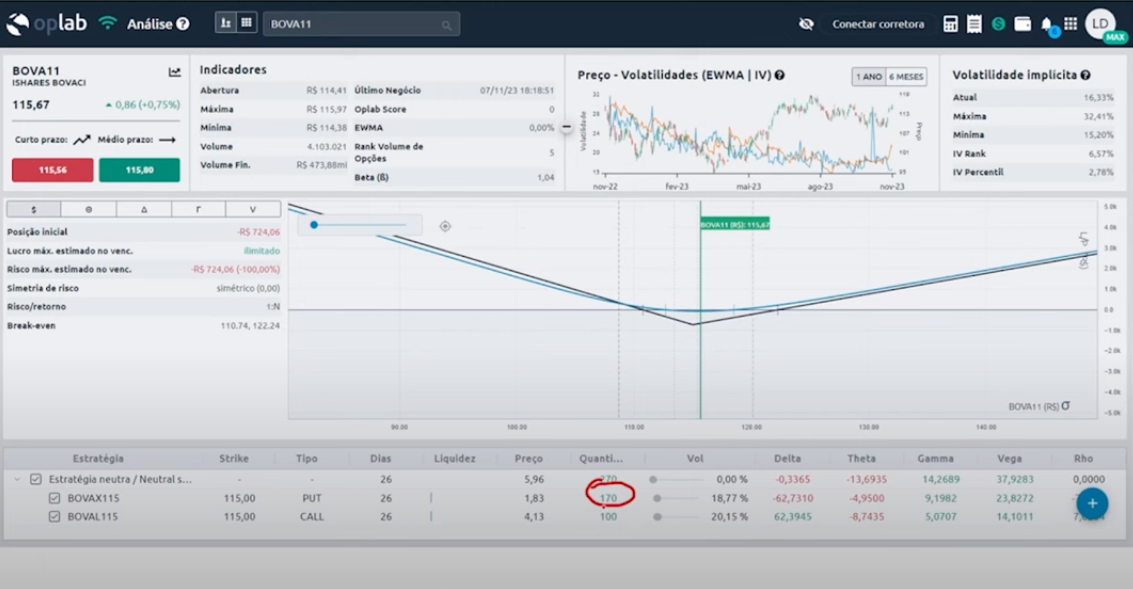The image size is (1133, 589).
Task: Select the Delta (Δ) payoff tab
Action: 143,209
